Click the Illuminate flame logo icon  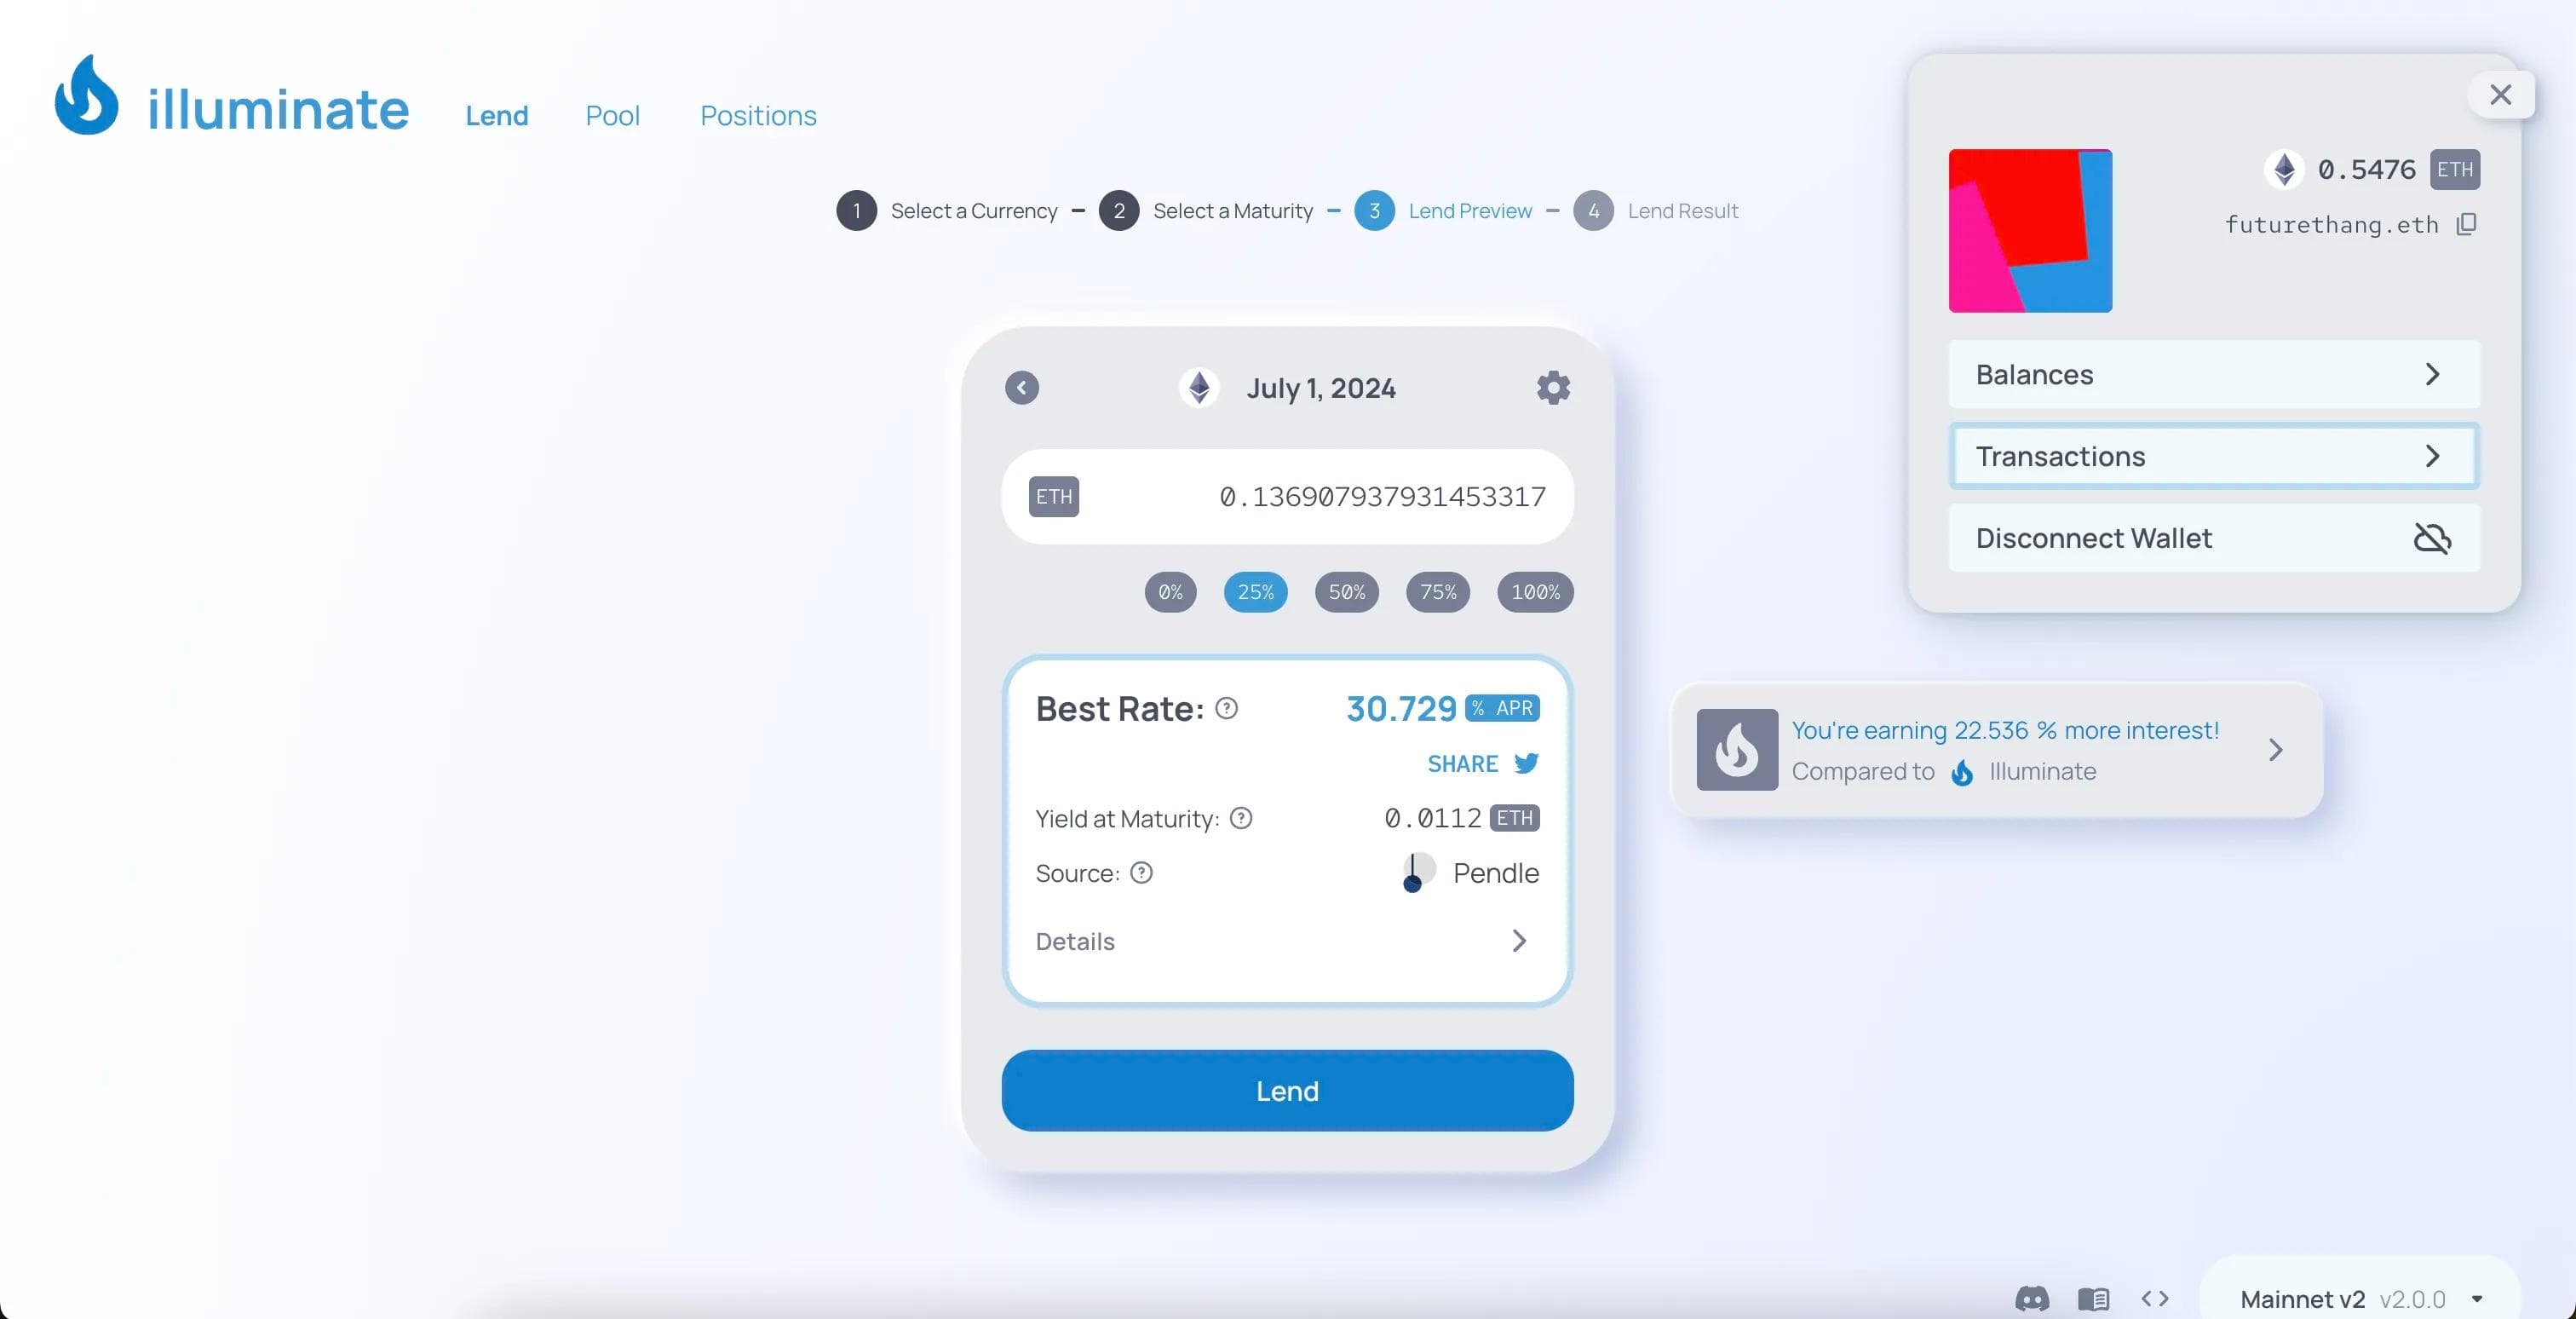[x=86, y=95]
